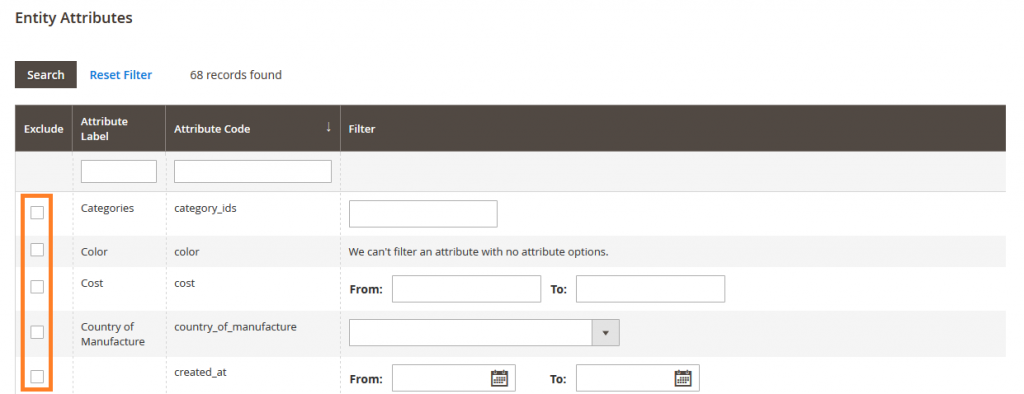Click the cost To input field

point(650,289)
